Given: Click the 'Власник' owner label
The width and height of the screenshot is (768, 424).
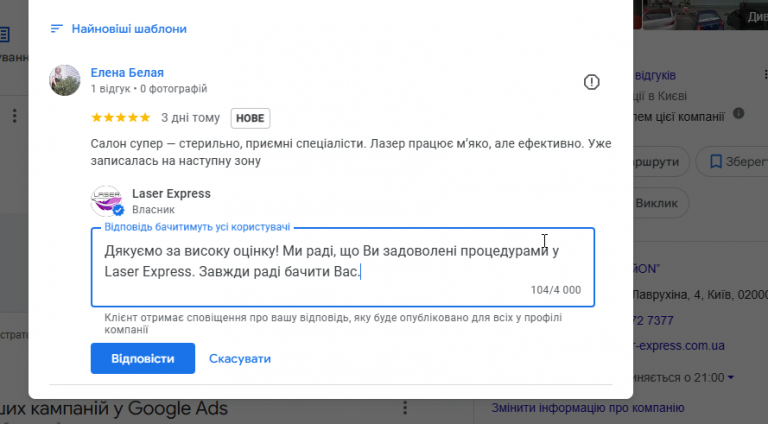Looking at the screenshot, I should pos(153,210).
